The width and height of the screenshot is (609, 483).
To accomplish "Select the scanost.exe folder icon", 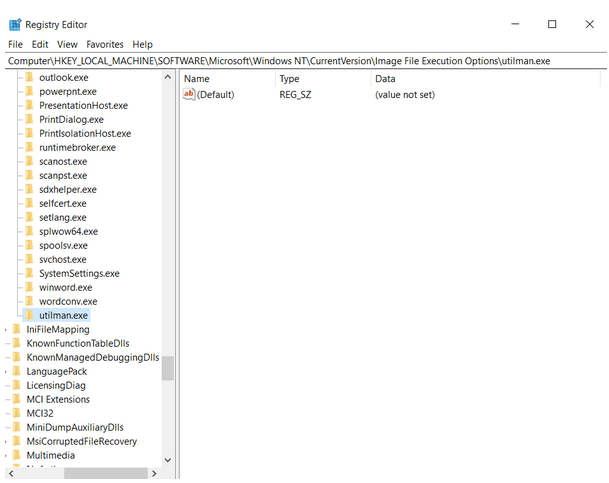I will coord(29,161).
